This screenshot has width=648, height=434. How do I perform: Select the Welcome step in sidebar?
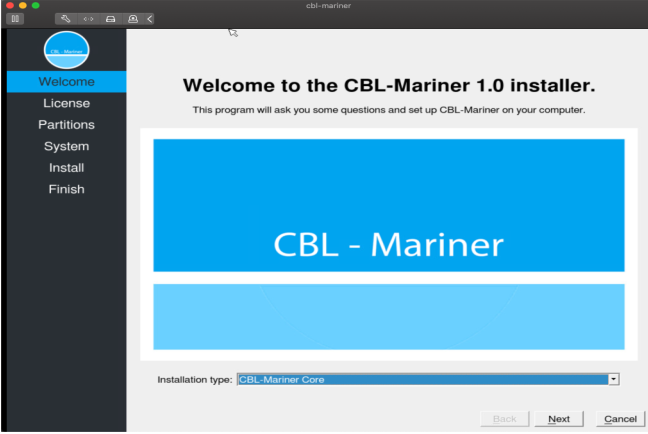pos(67,81)
